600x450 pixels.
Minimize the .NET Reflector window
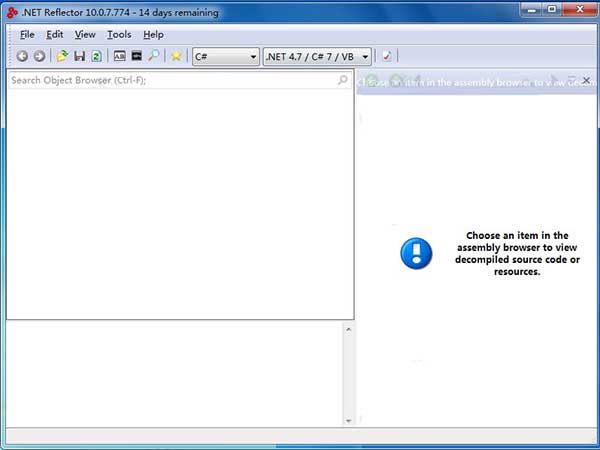(x=532, y=10)
